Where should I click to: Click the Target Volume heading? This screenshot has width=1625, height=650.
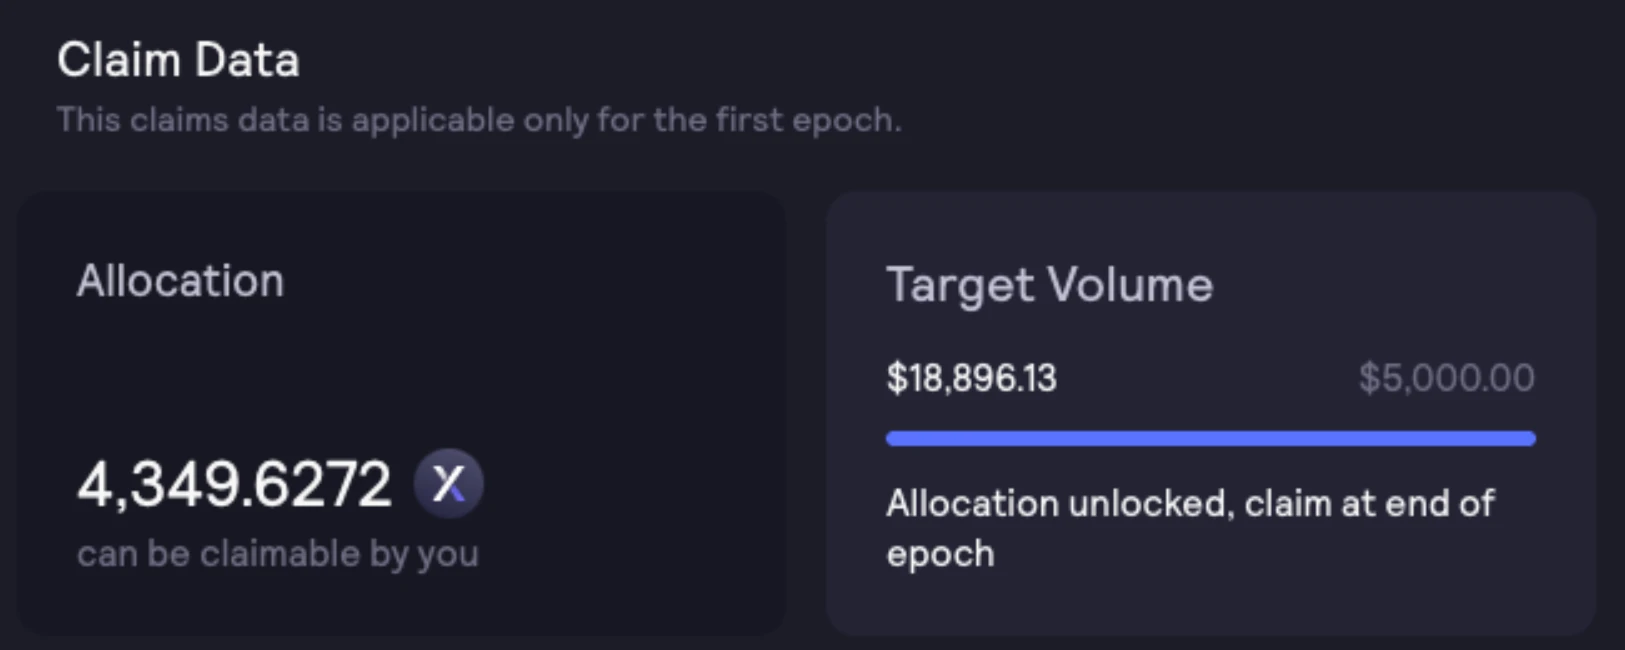pyautogui.click(x=1049, y=286)
